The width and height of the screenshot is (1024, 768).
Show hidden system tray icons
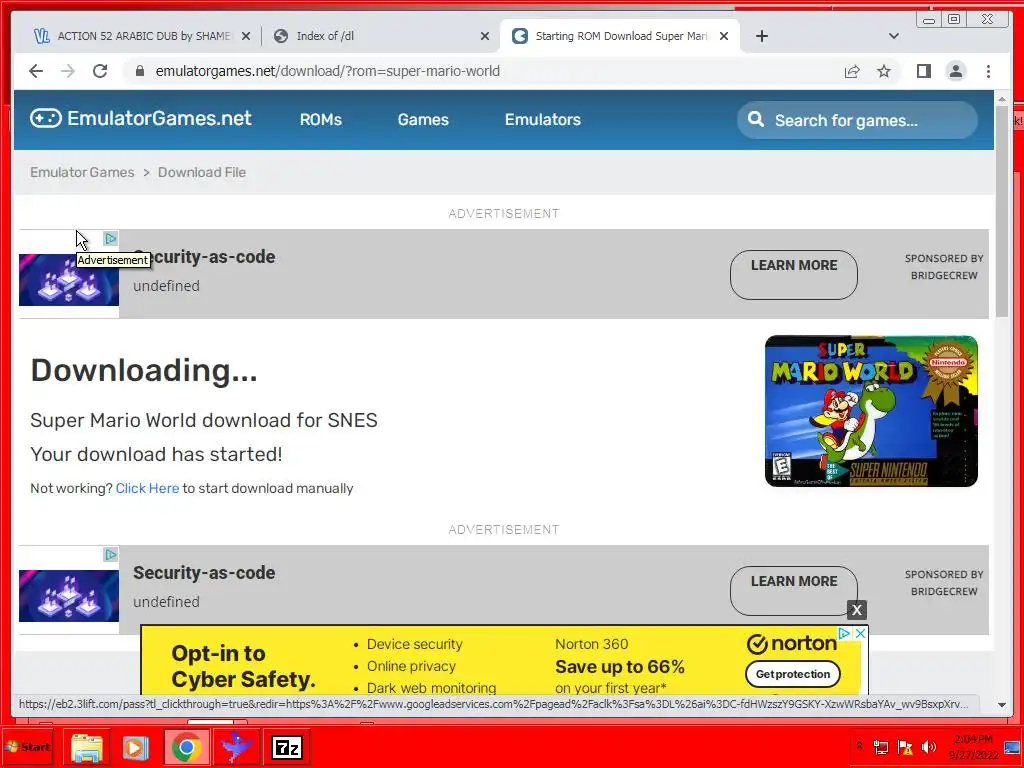[x=859, y=746]
